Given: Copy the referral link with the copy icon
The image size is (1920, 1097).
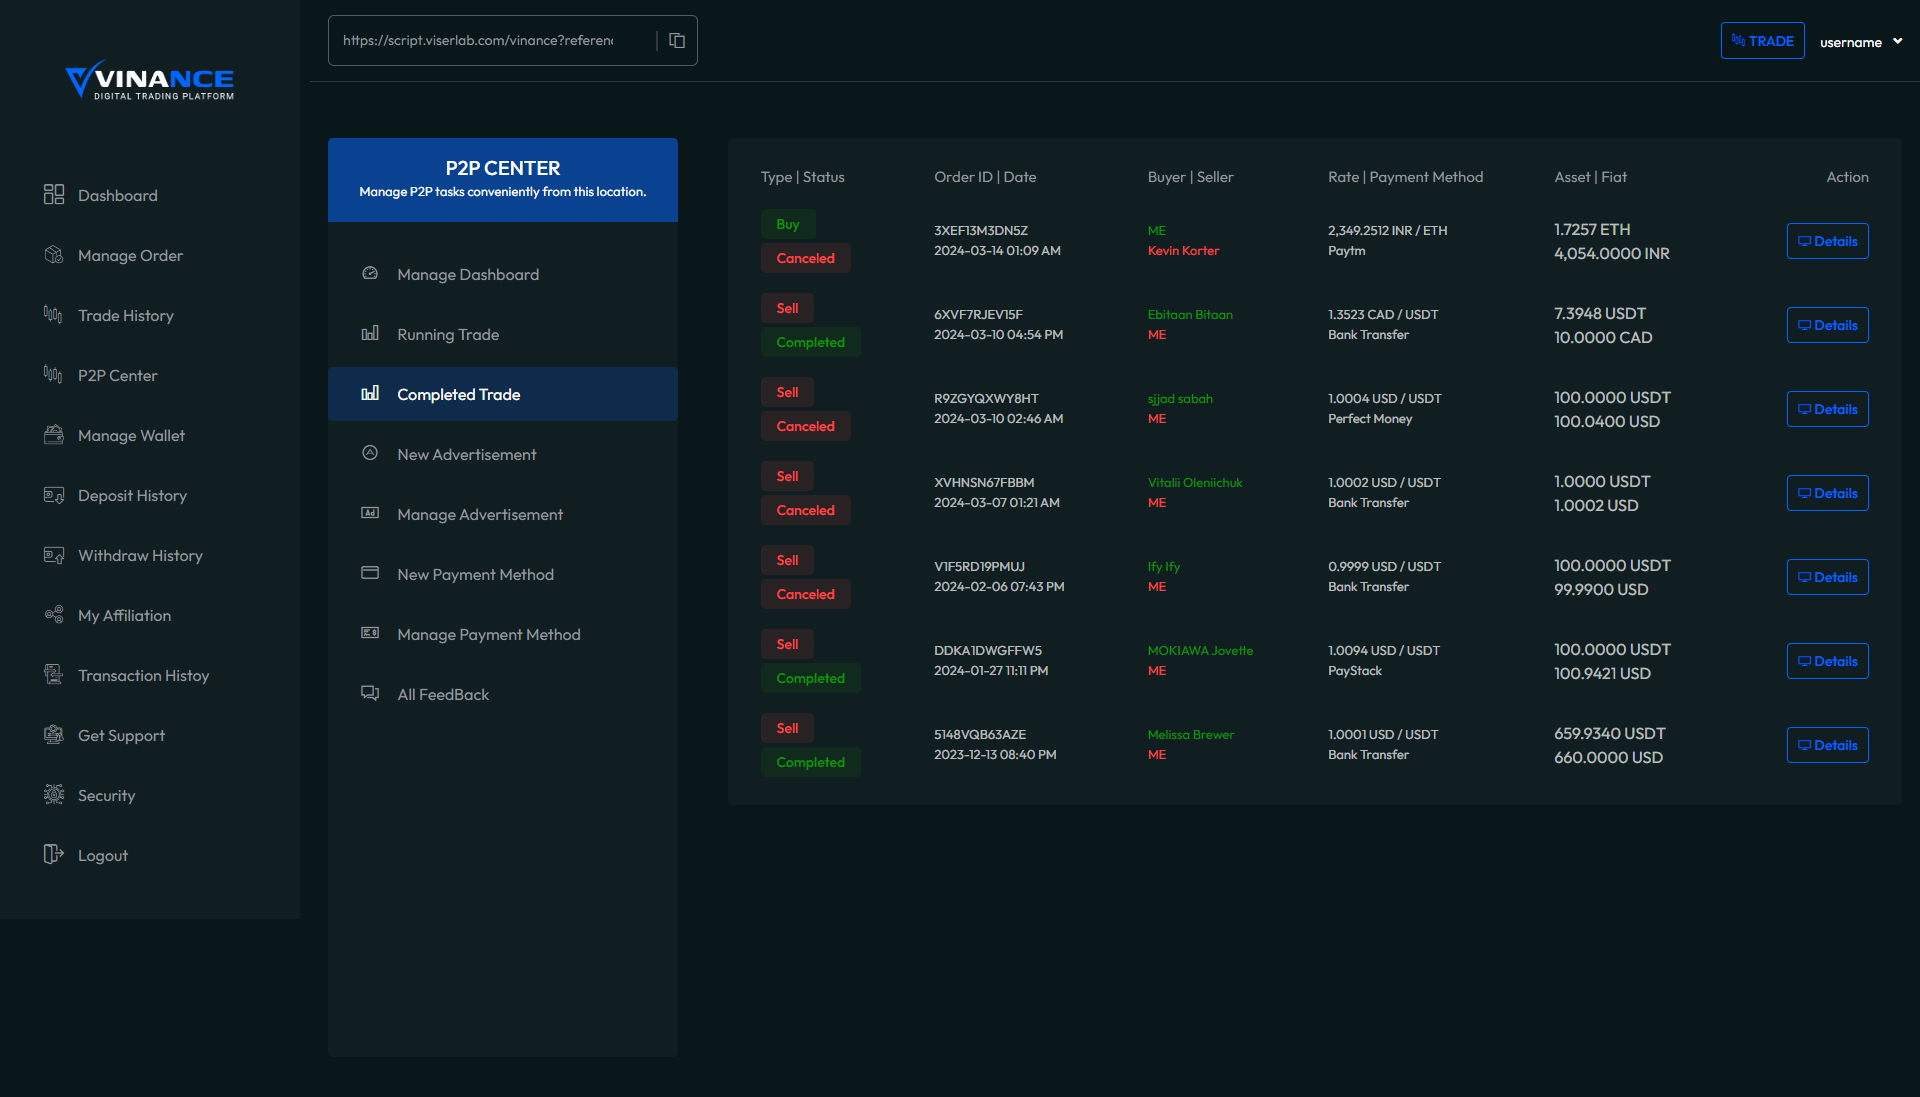Looking at the screenshot, I should [x=677, y=41].
